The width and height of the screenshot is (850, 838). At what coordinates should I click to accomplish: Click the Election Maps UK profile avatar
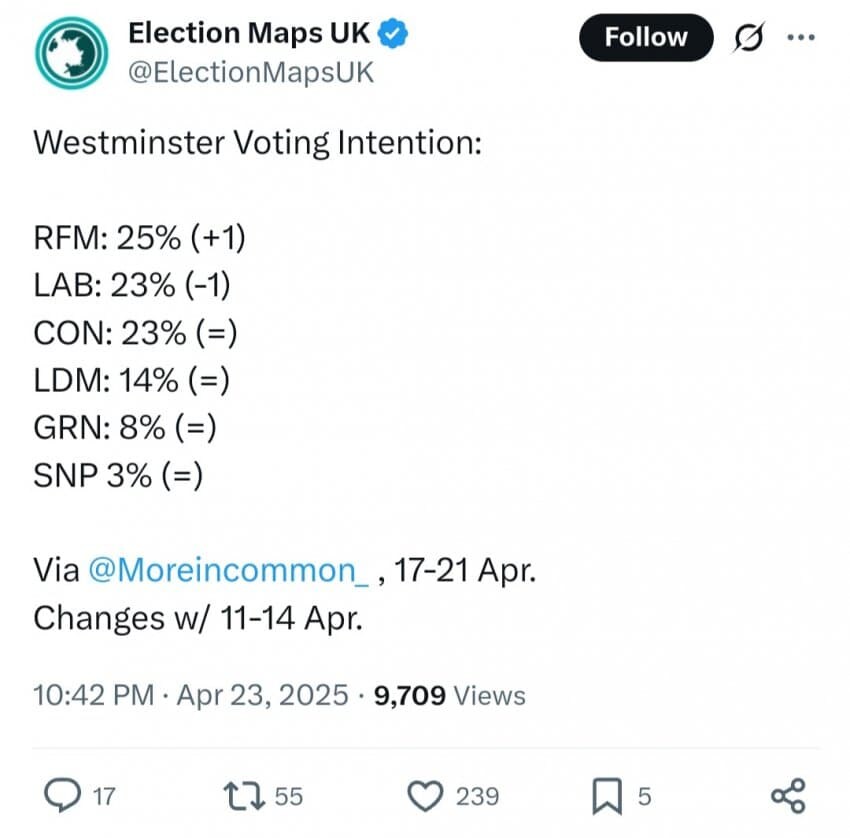pos(72,53)
